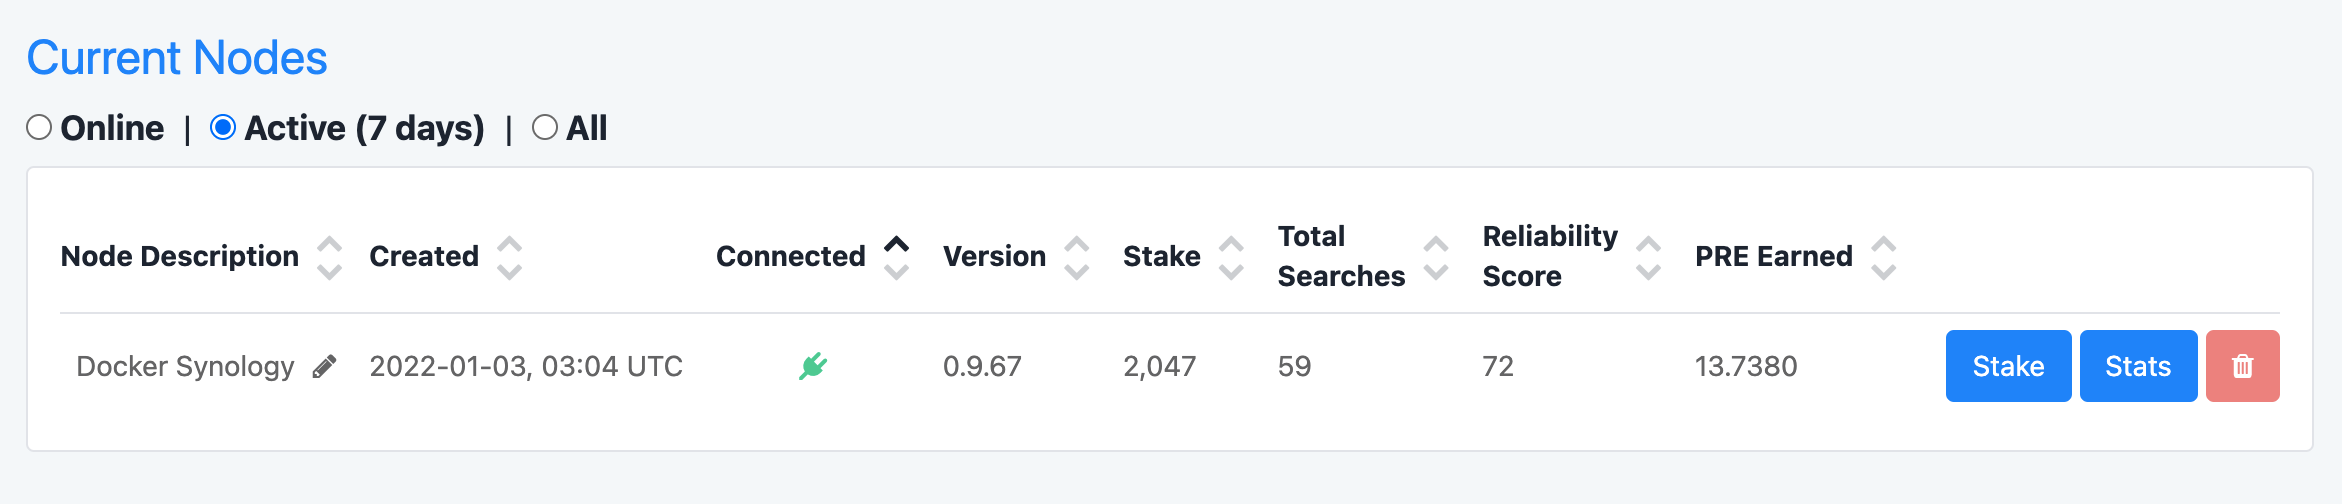The image size is (2342, 504).
Task: Edit Docker Synology description pencil icon
Action: coord(324,367)
